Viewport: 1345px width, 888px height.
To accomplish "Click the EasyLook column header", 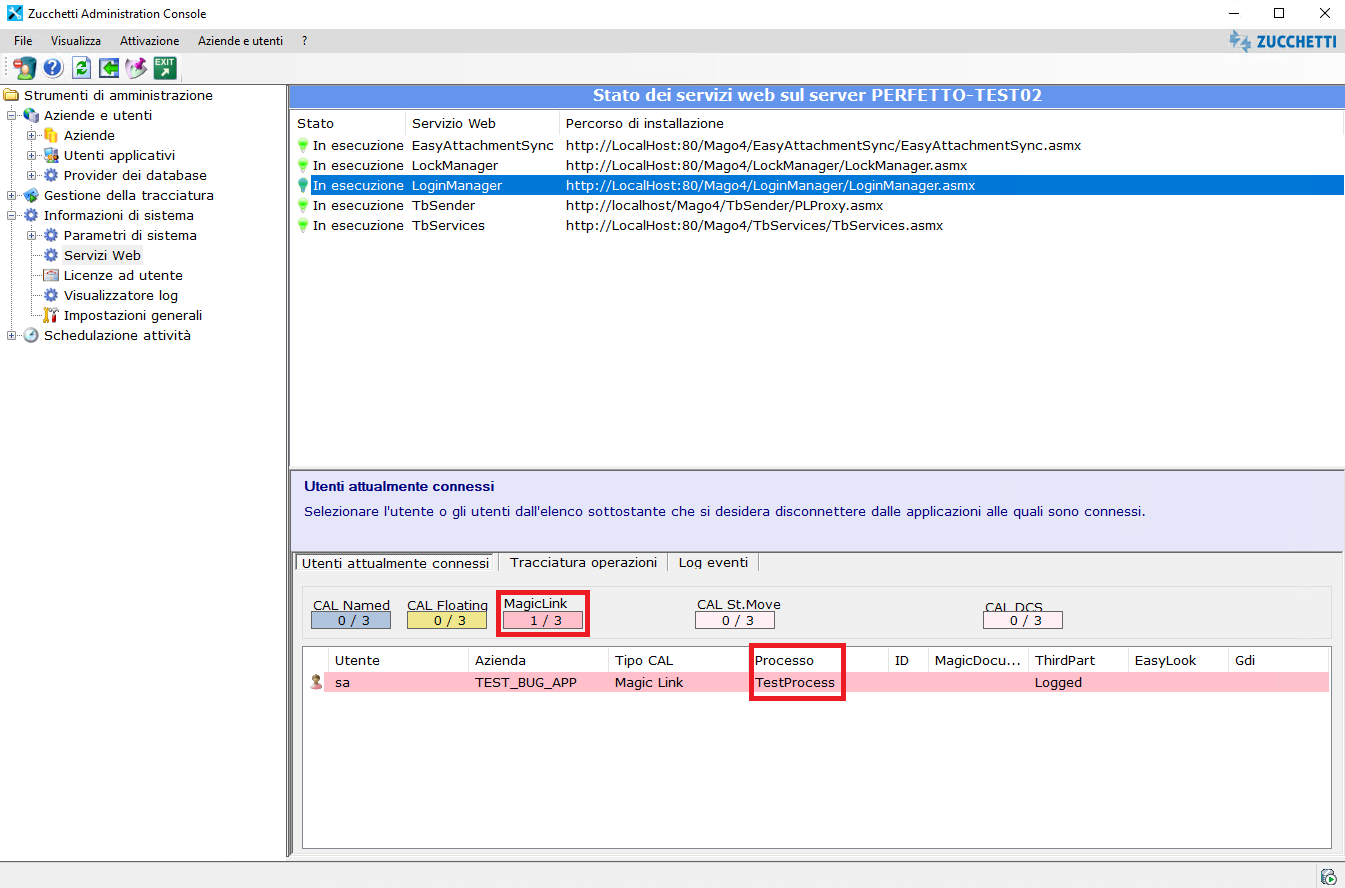I will [x=1179, y=660].
